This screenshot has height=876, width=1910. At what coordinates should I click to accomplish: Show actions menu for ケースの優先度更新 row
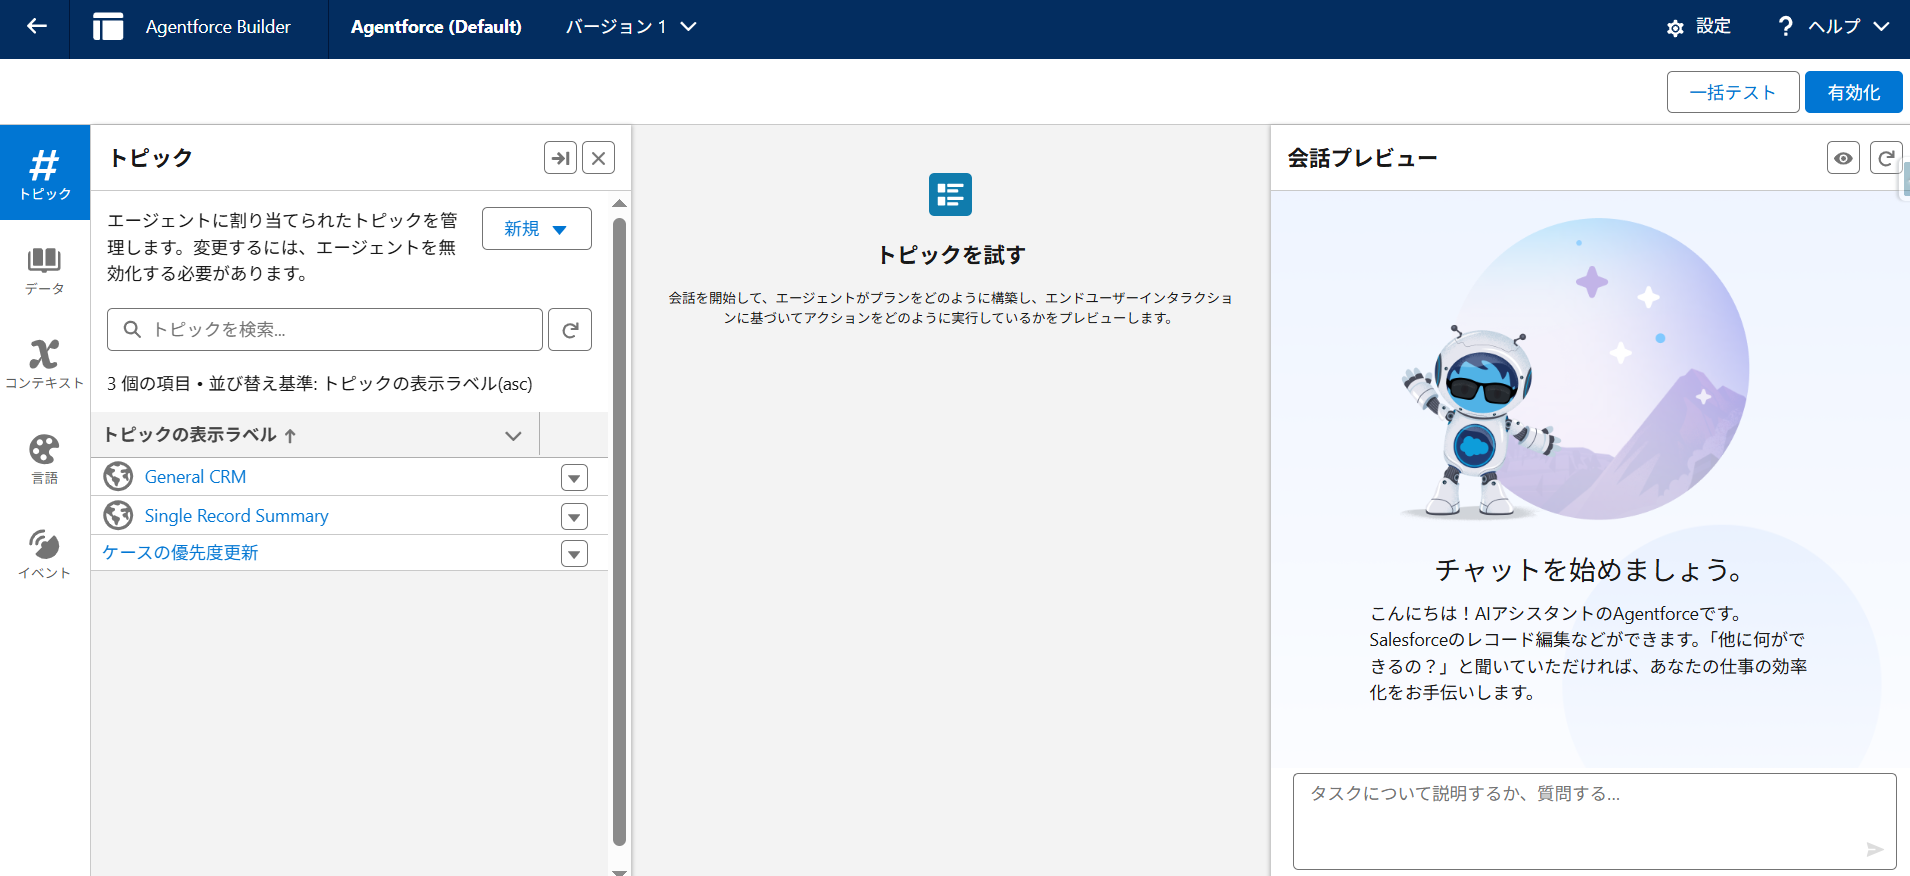click(574, 554)
